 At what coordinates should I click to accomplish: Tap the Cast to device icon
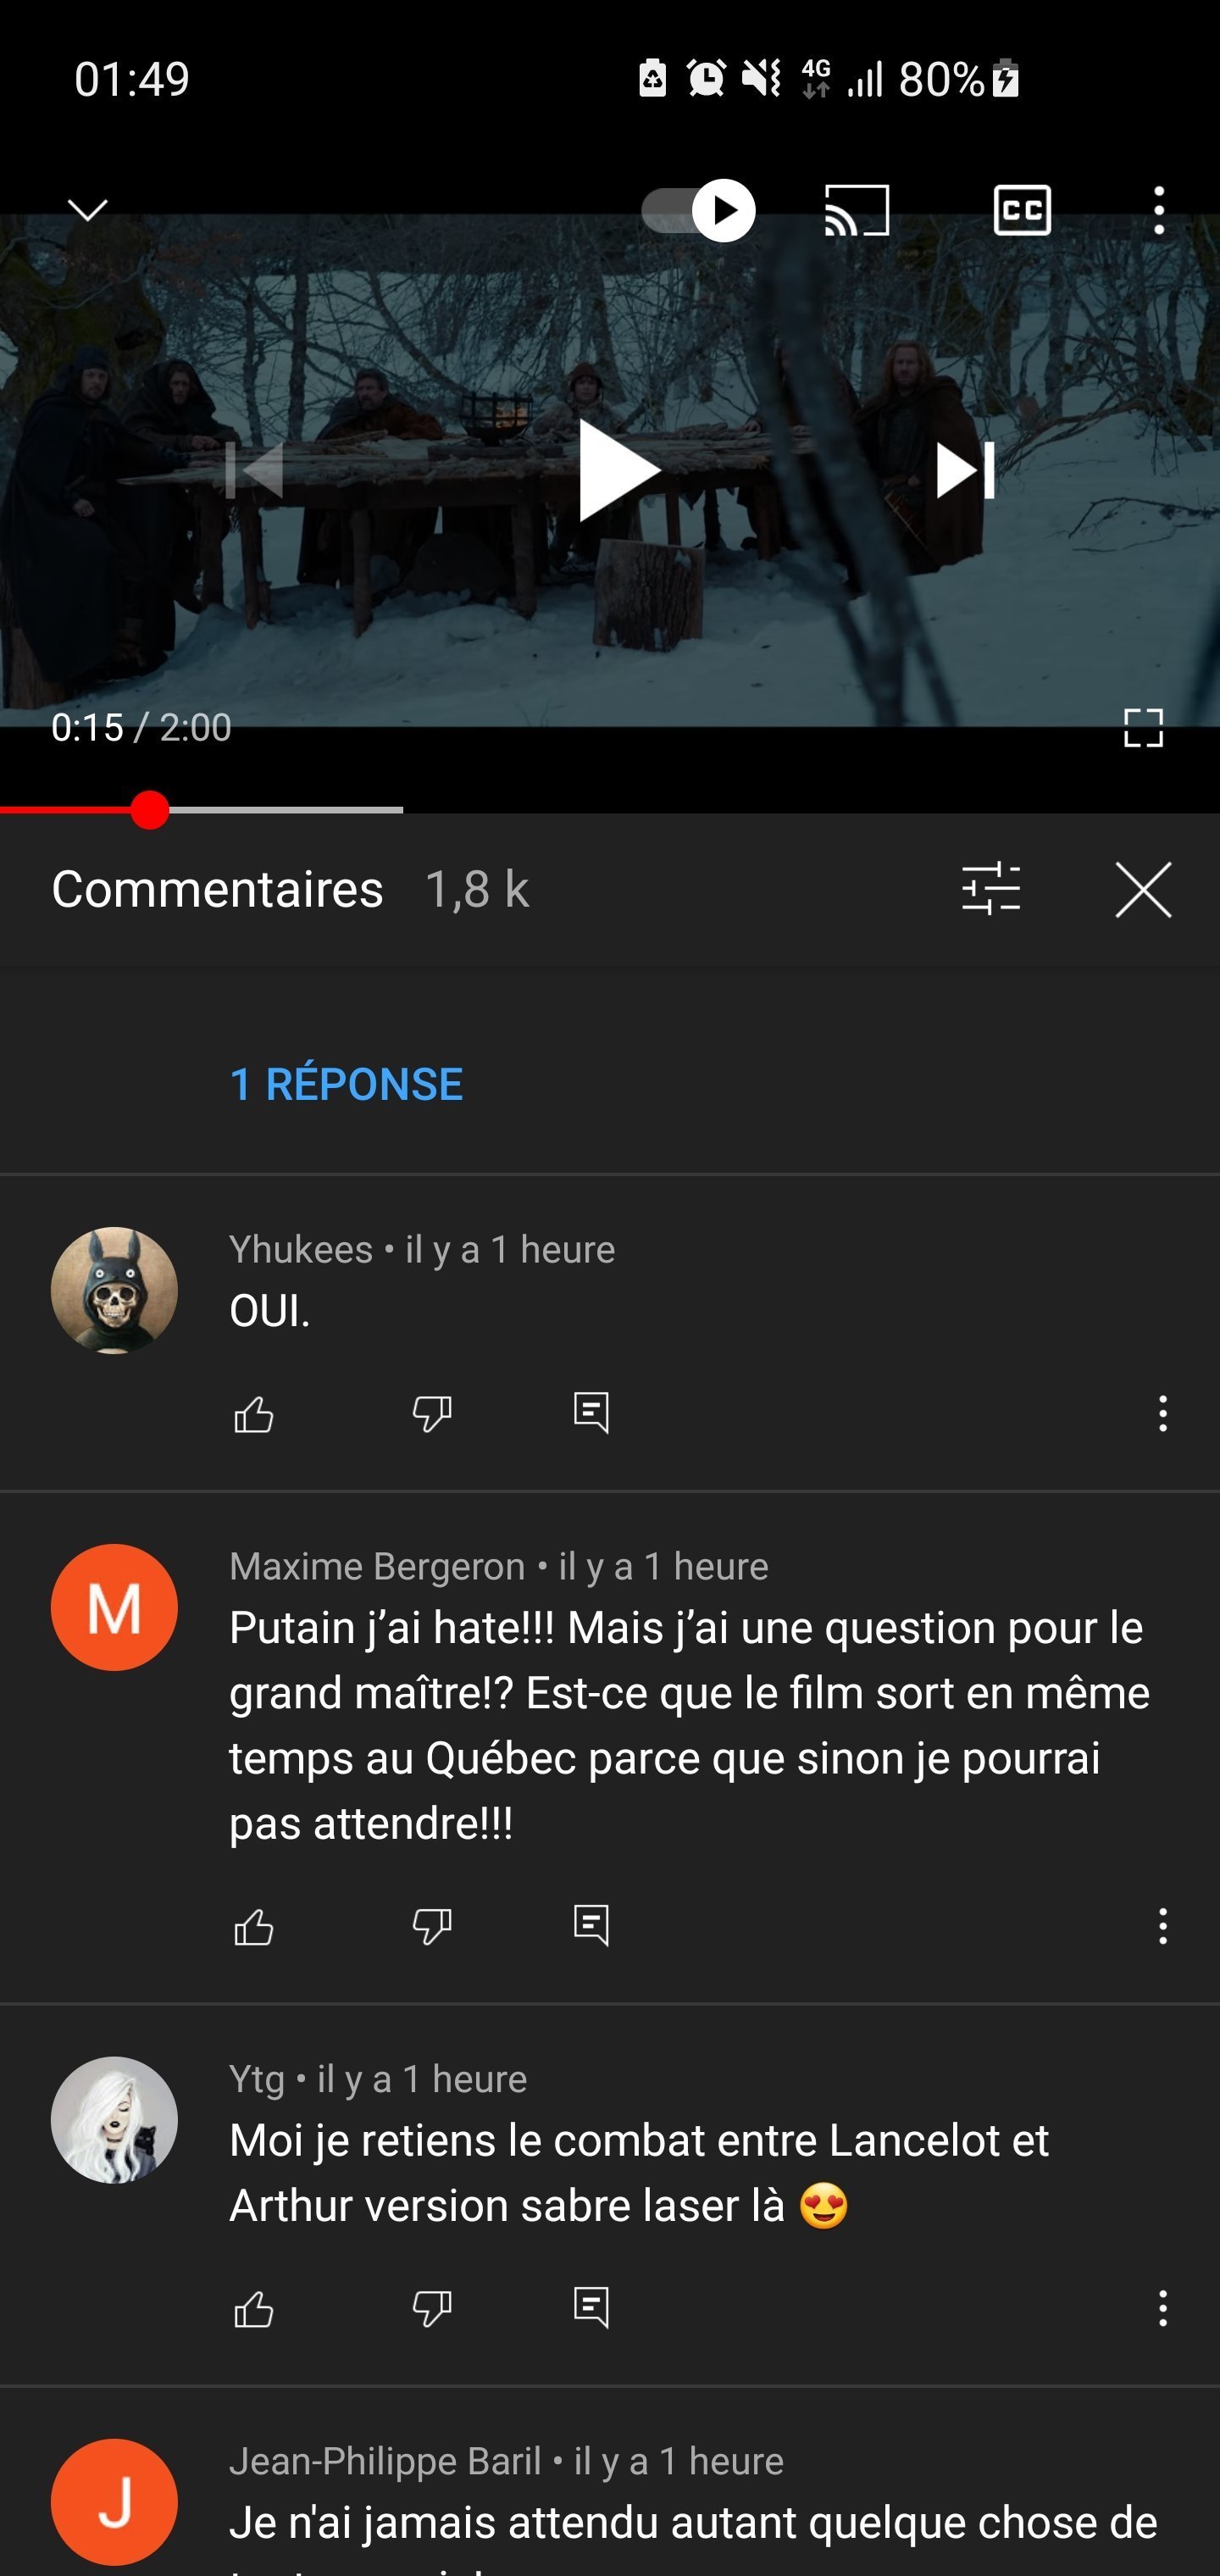[x=857, y=210]
